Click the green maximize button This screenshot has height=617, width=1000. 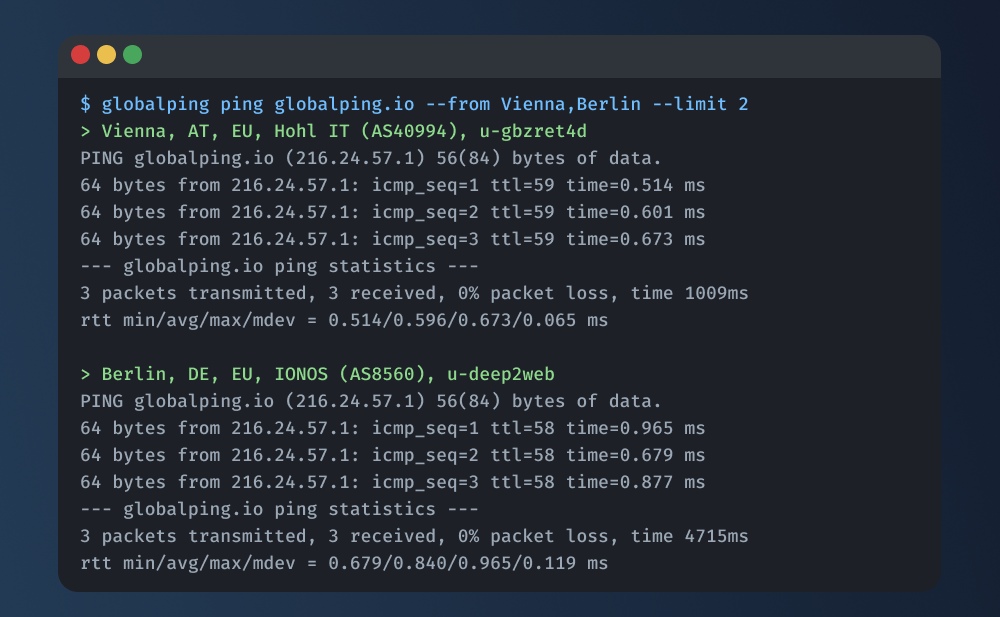point(130,55)
